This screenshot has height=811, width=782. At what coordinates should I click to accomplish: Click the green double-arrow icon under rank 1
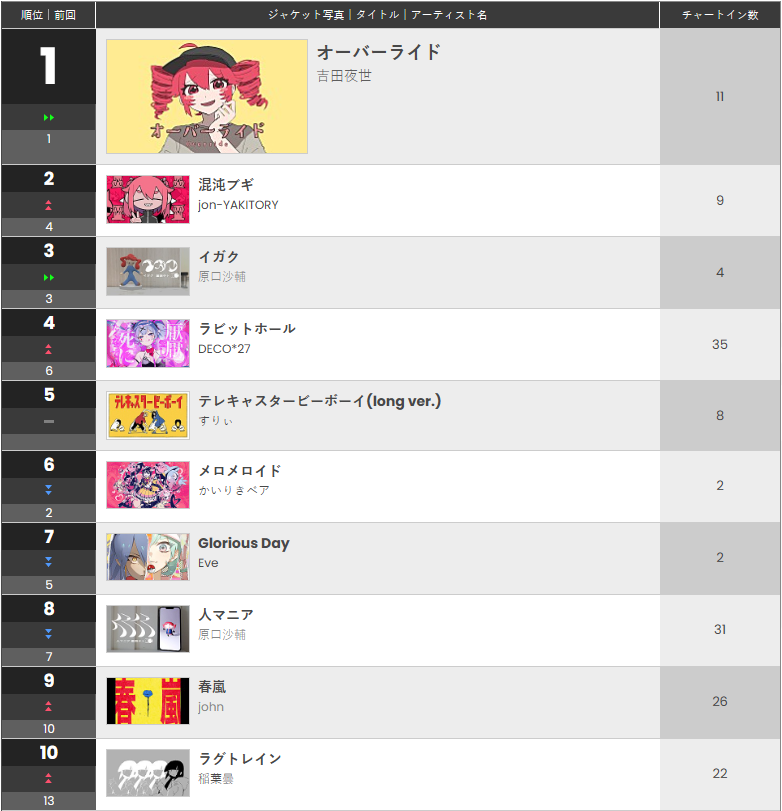point(48,117)
